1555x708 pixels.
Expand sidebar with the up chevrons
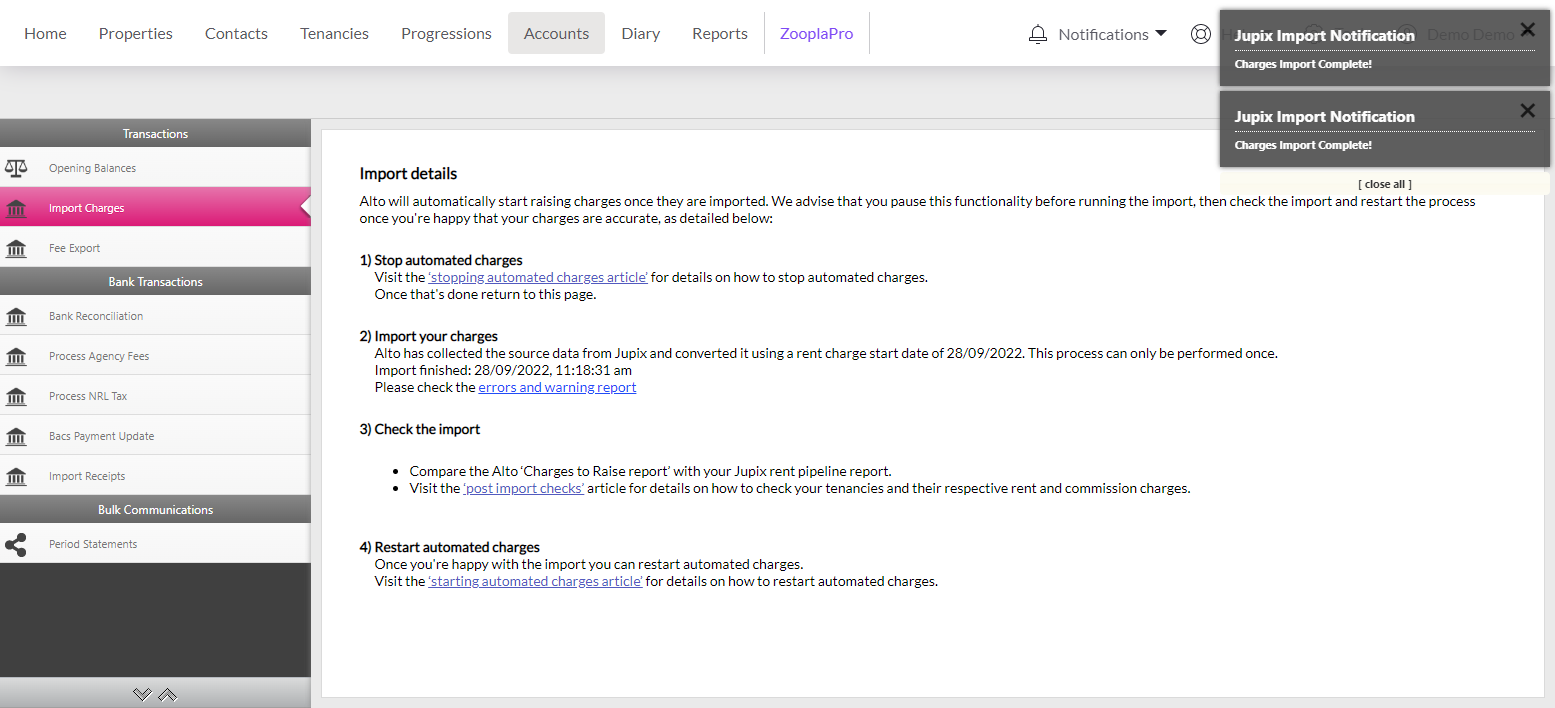(168, 694)
